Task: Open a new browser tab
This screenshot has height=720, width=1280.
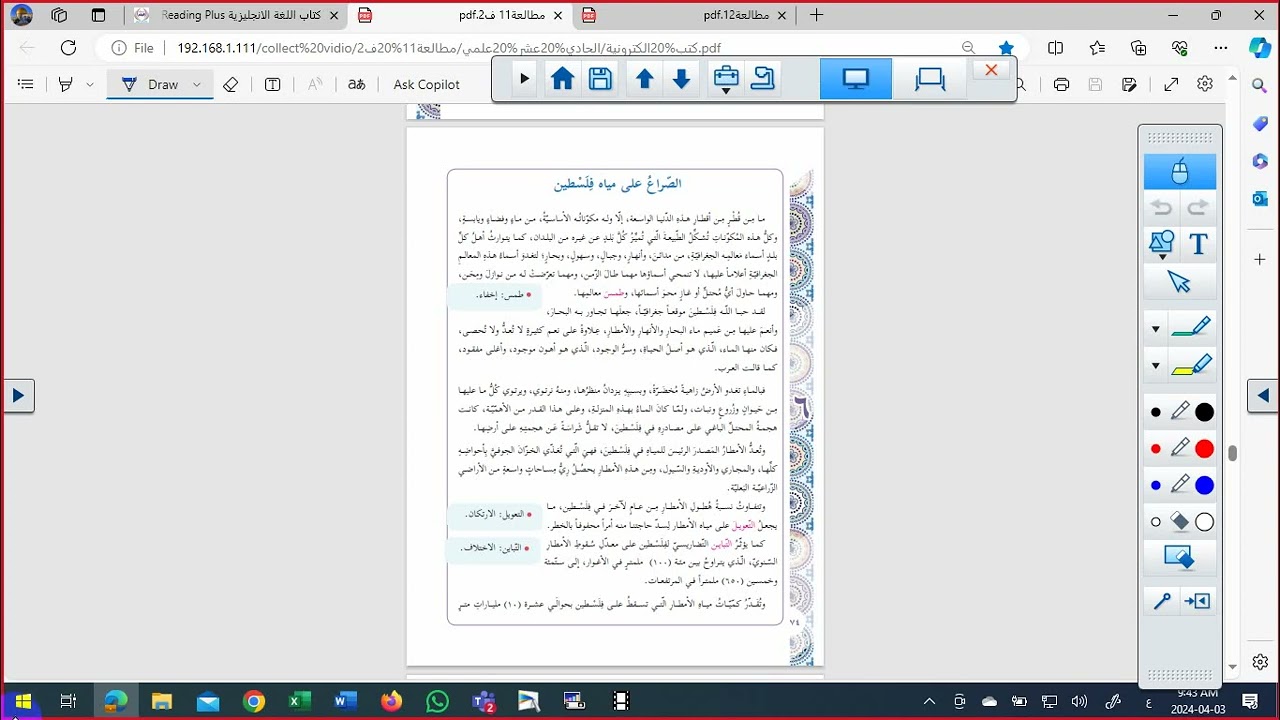Action: 816,15
